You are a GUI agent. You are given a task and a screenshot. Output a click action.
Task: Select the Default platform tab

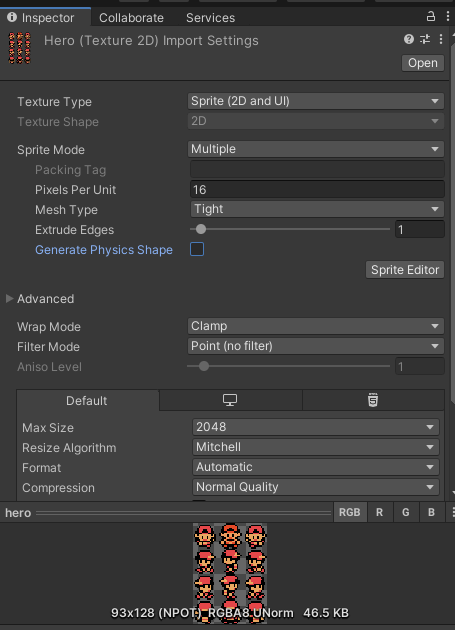pyautogui.click(x=87, y=400)
